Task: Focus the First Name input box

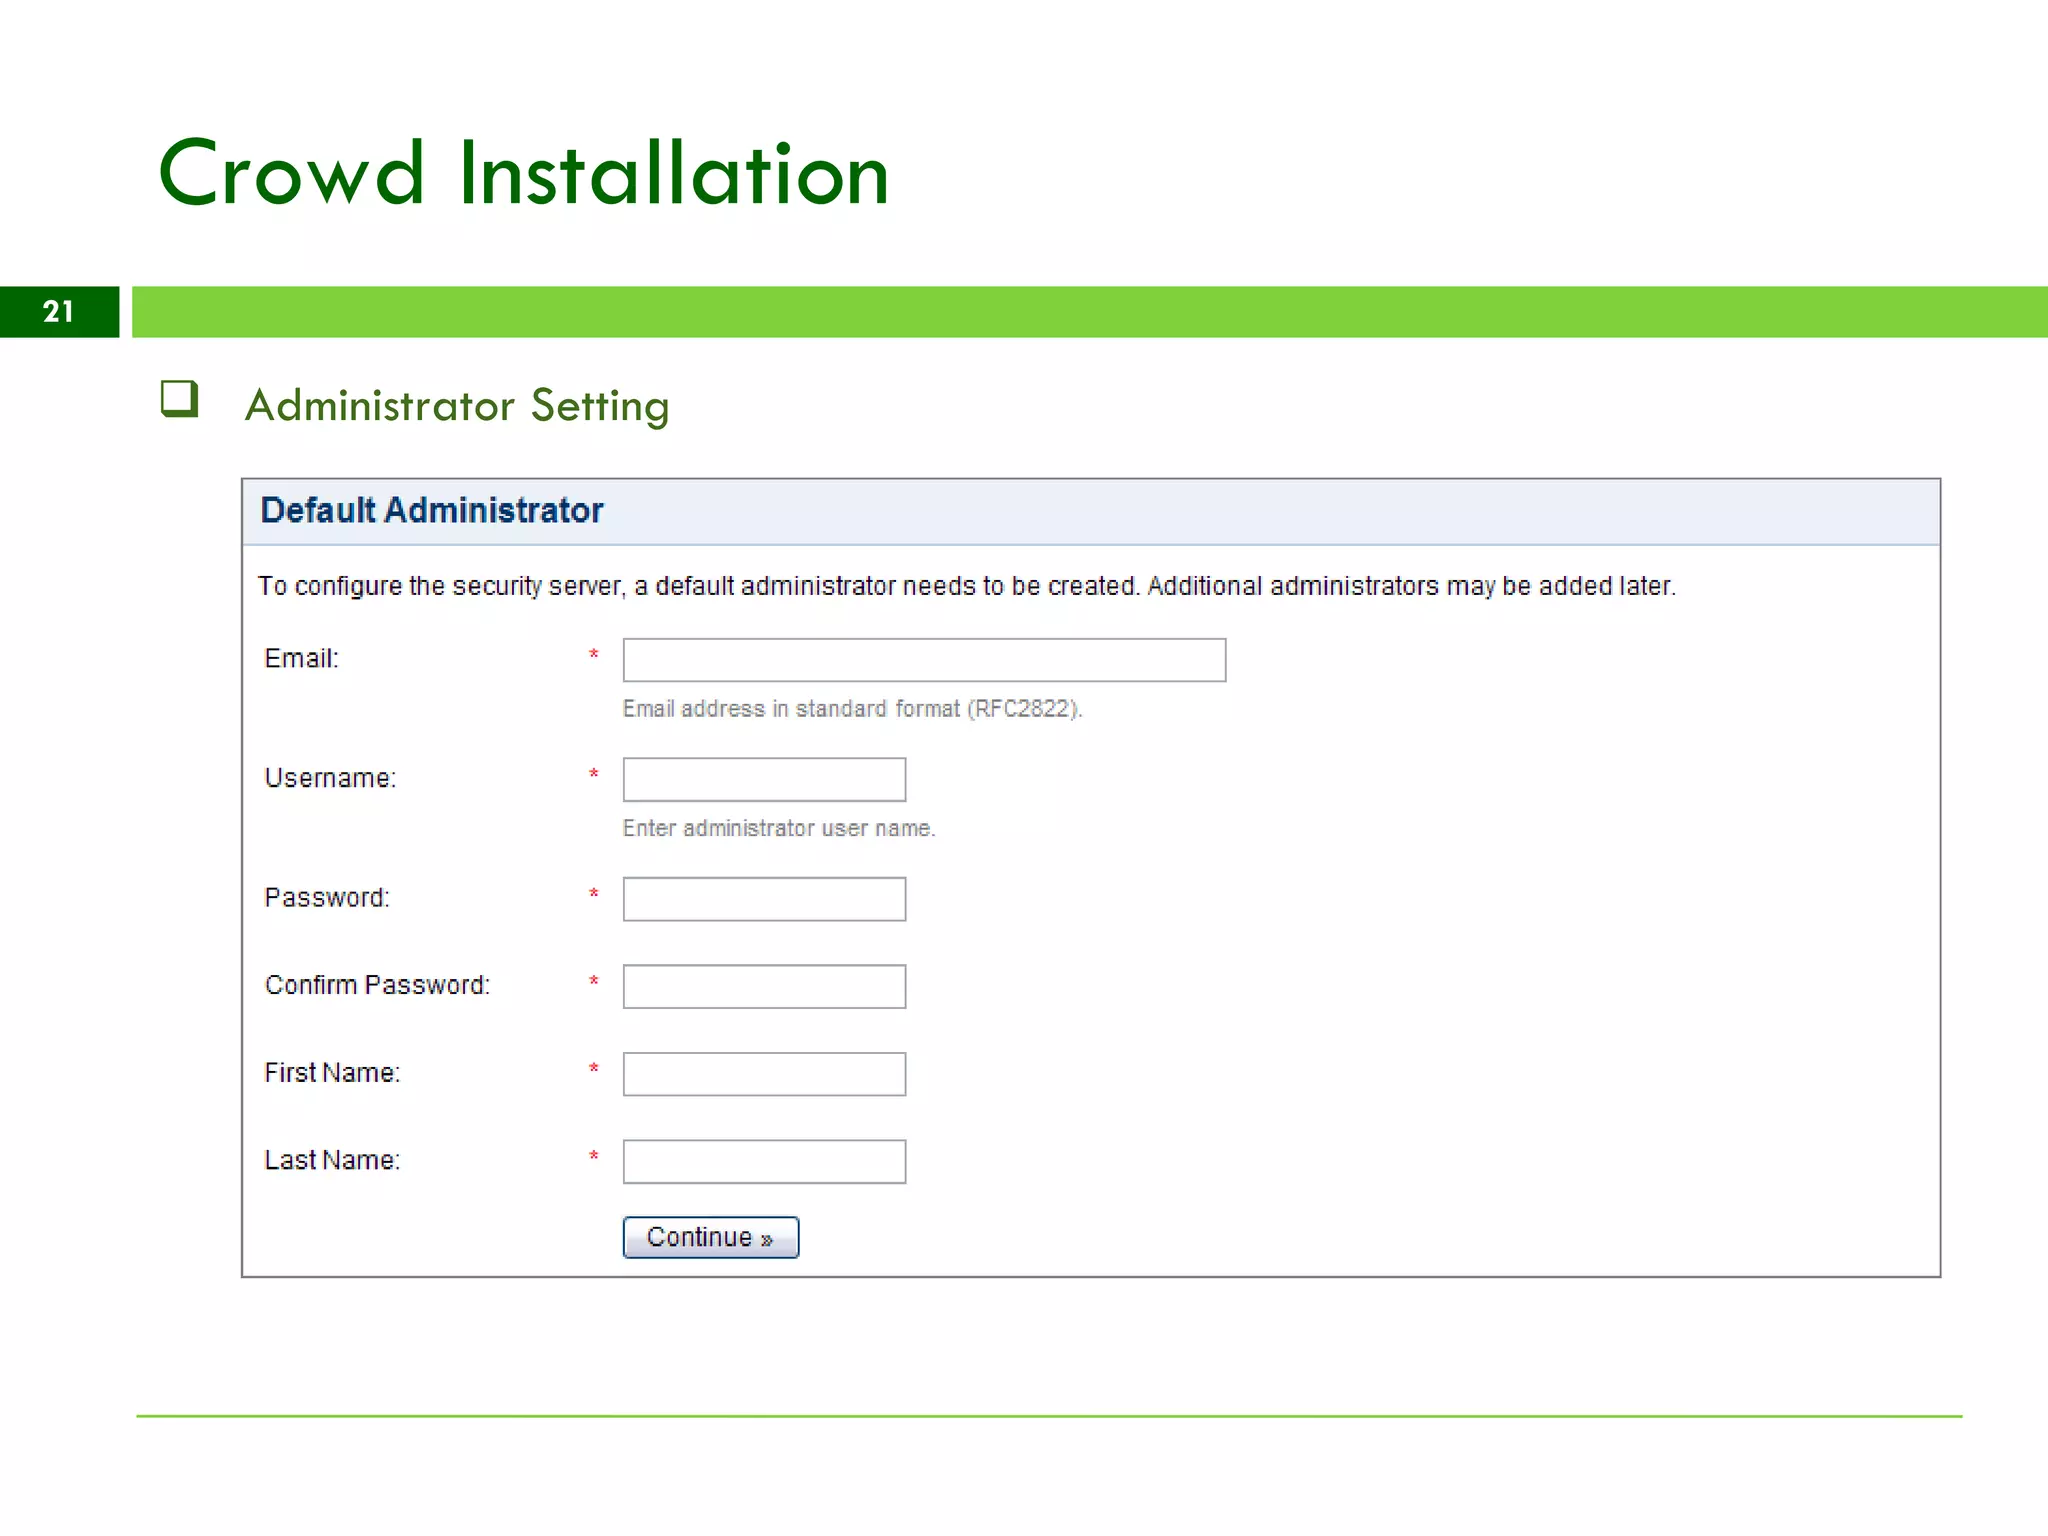Action: pyautogui.click(x=764, y=1074)
